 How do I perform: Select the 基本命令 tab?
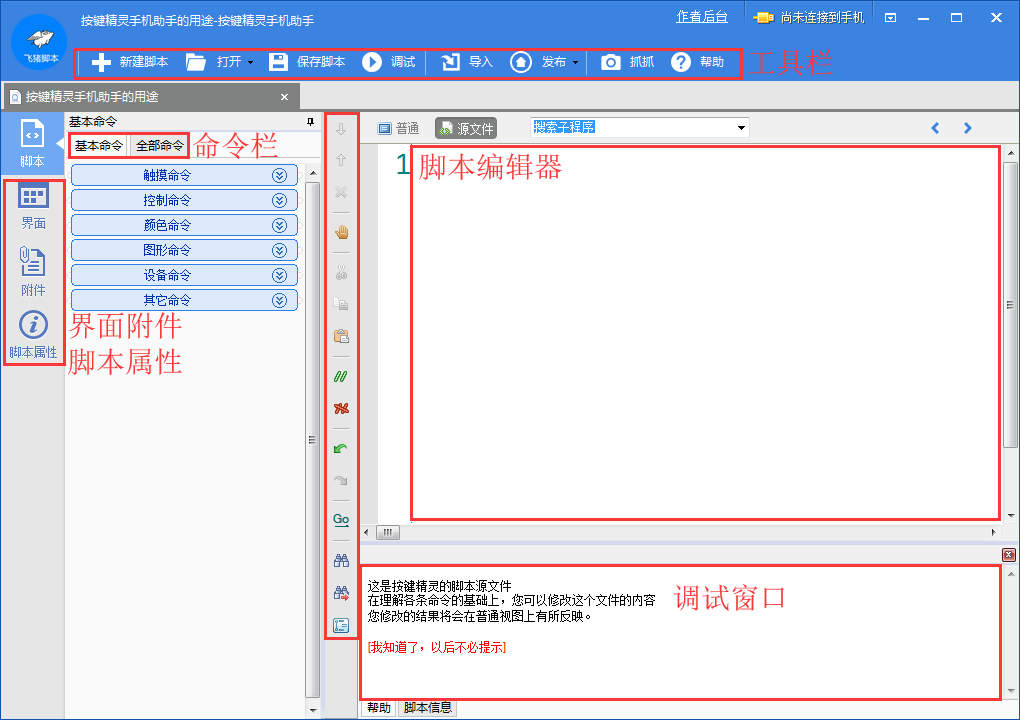point(99,146)
